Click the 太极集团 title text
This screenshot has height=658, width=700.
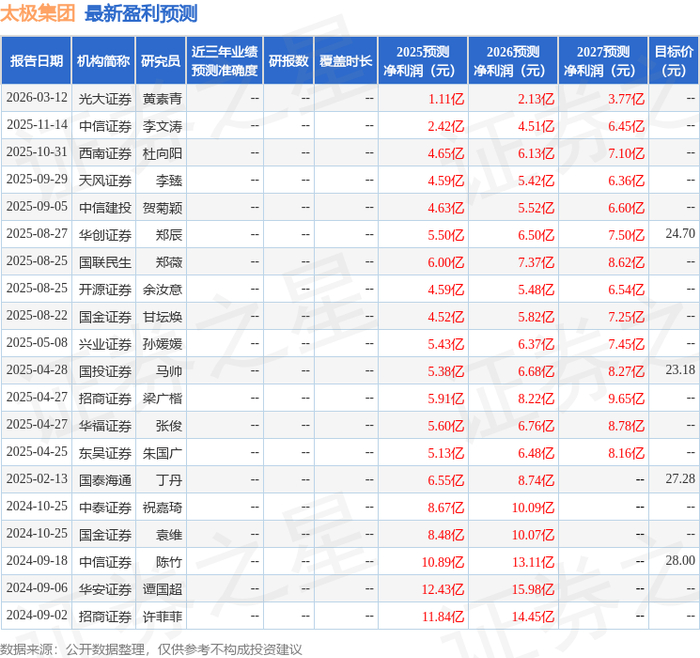(38, 13)
